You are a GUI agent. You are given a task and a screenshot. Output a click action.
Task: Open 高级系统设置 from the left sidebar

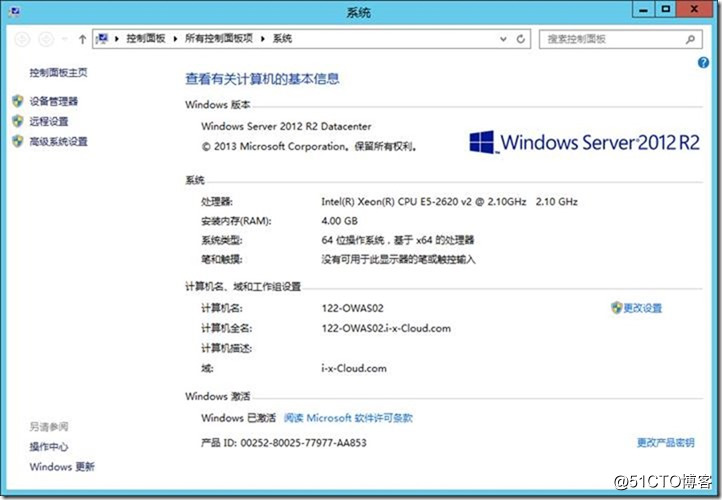pos(58,141)
